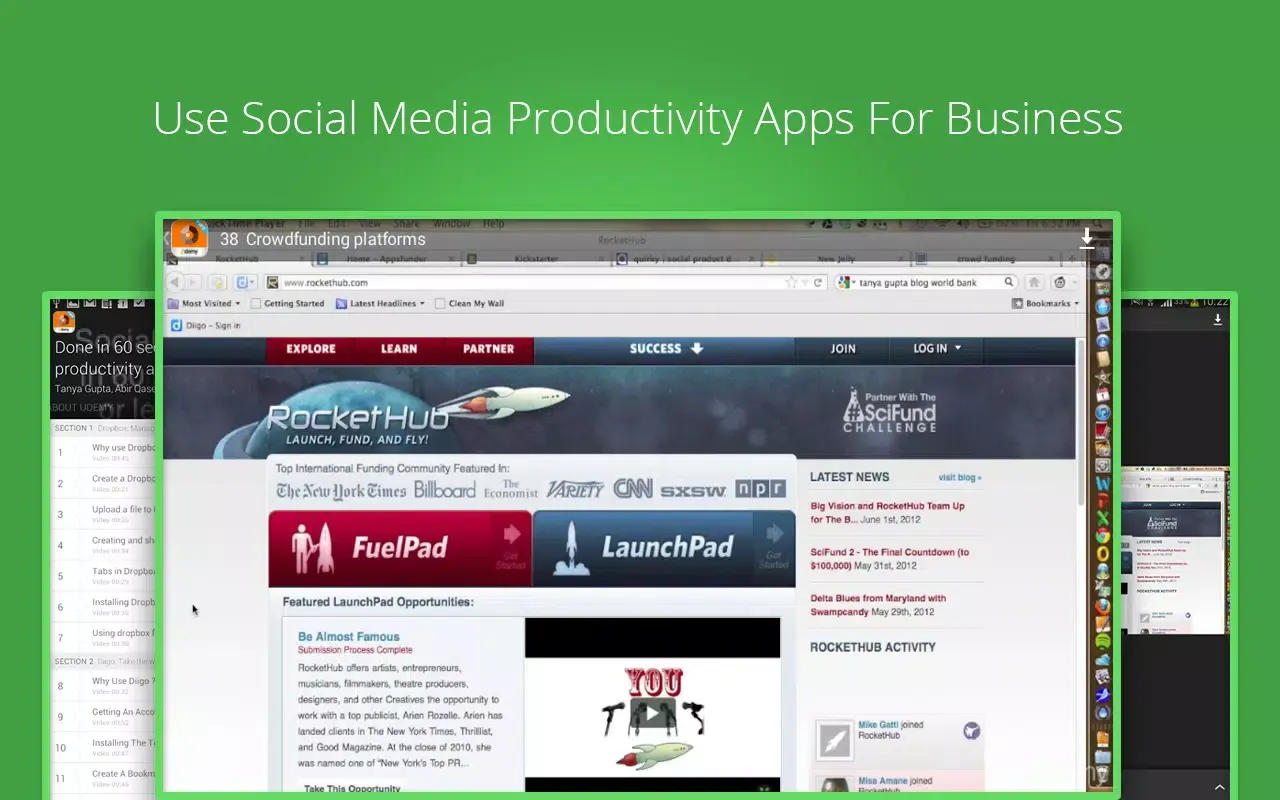Switch to the Kickstarter browser tab

[x=536, y=259]
